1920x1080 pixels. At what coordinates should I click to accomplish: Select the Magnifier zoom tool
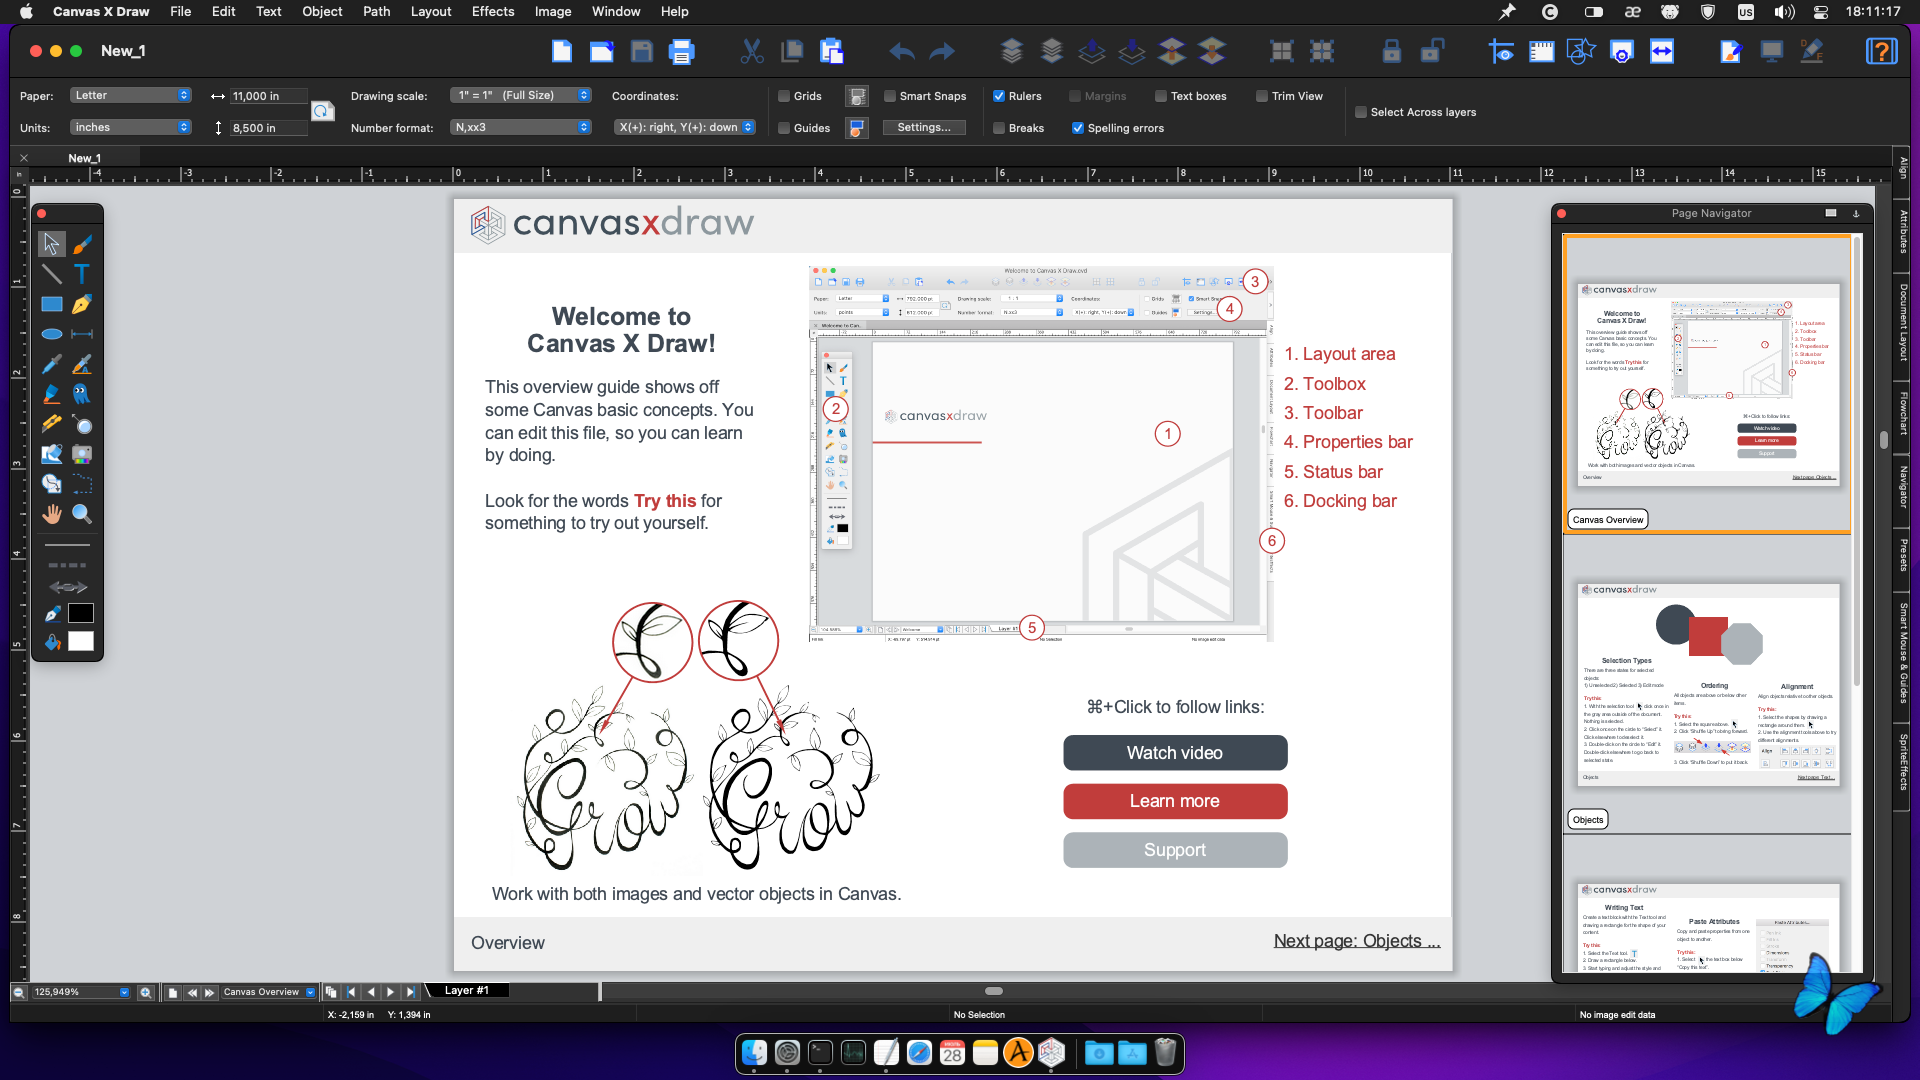pyautogui.click(x=82, y=514)
